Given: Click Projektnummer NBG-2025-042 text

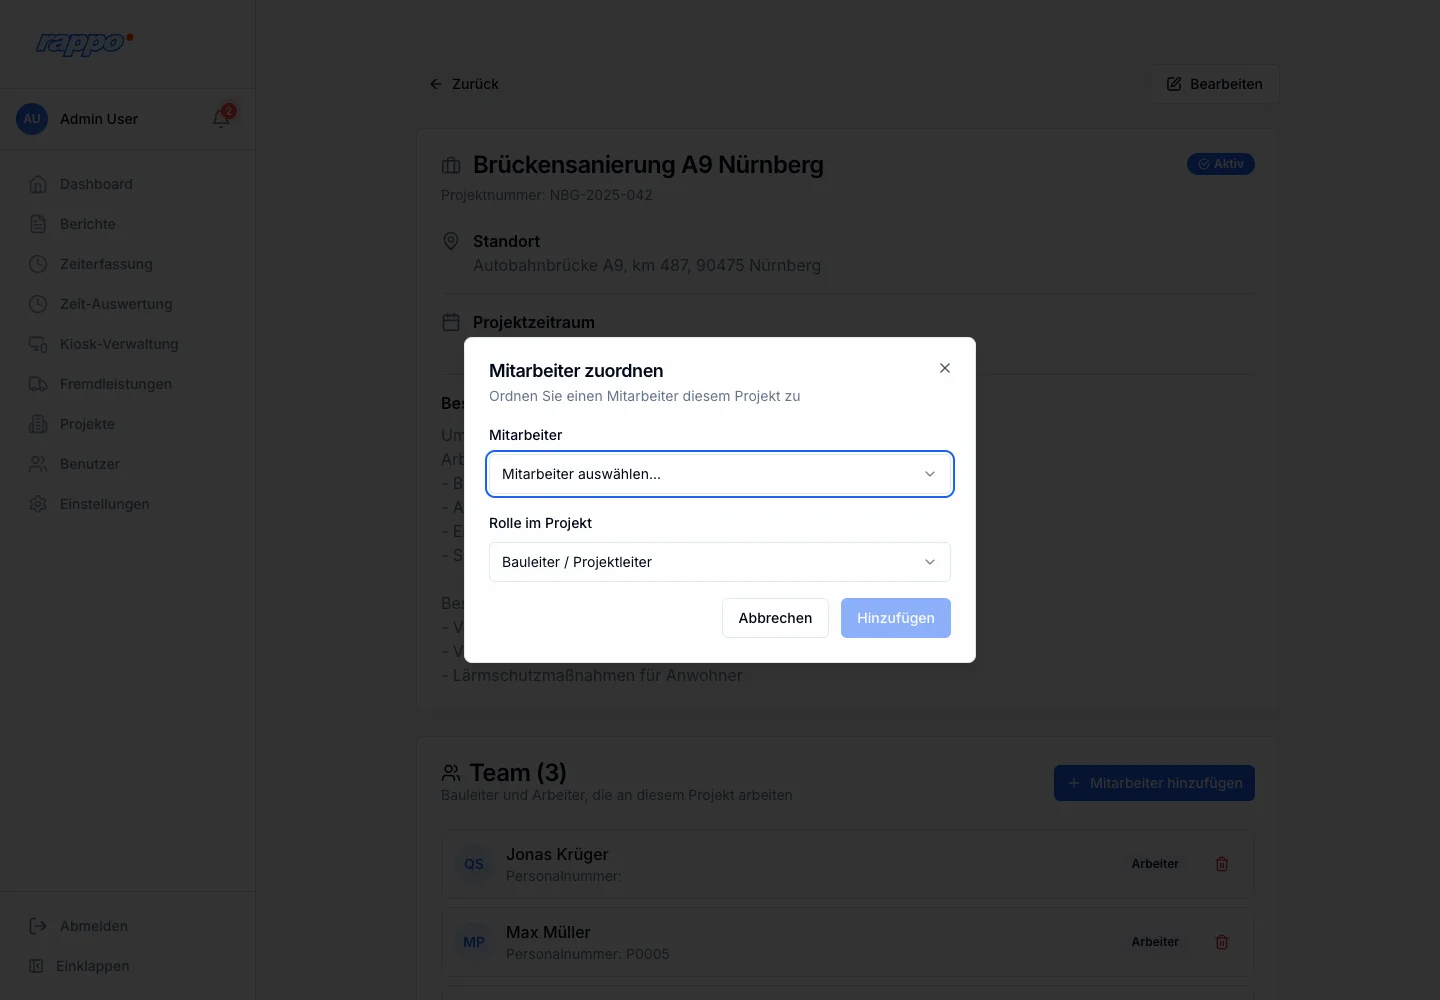Looking at the screenshot, I should point(547,195).
